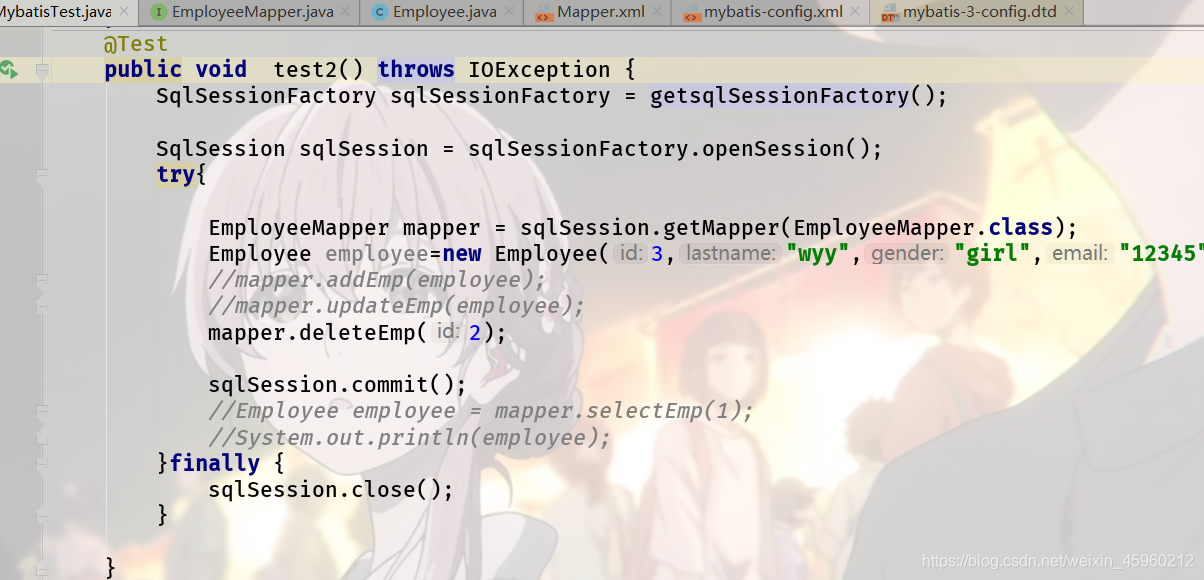Open the Mapper.xml tab
The width and height of the screenshot is (1204, 580).
[599, 13]
